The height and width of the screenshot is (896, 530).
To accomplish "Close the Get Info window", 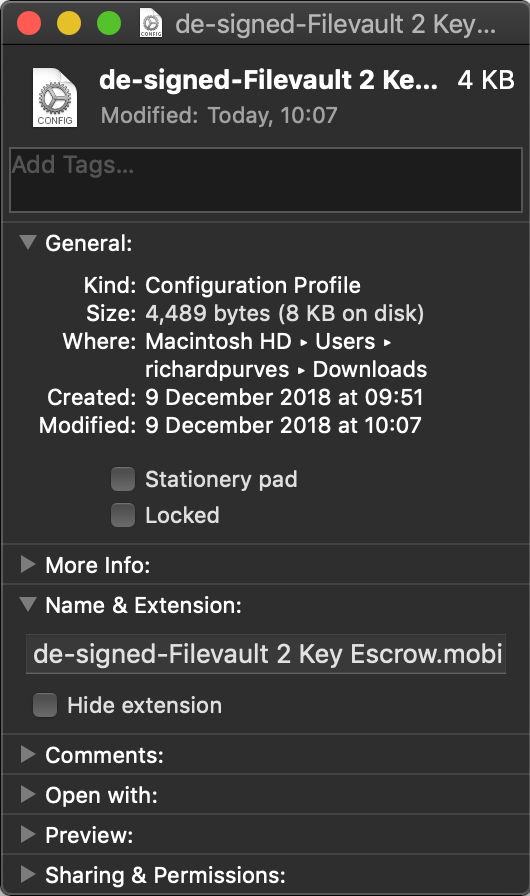I will tap(29, 24).
